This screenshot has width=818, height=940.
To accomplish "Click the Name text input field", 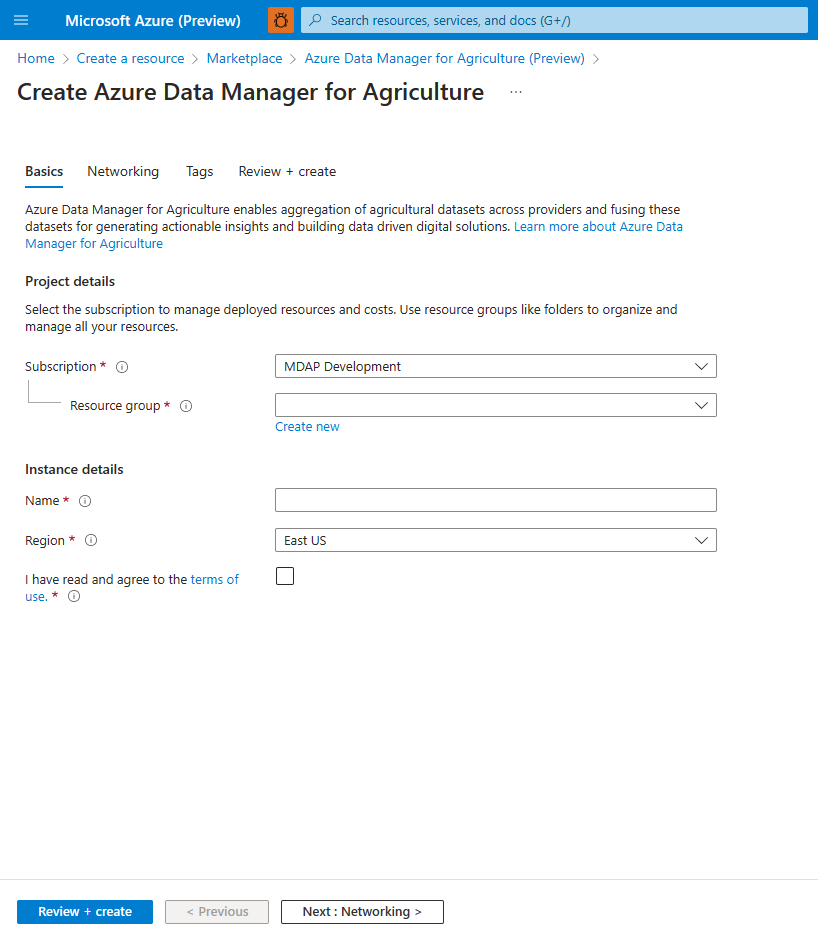I will tap(495, 500).
